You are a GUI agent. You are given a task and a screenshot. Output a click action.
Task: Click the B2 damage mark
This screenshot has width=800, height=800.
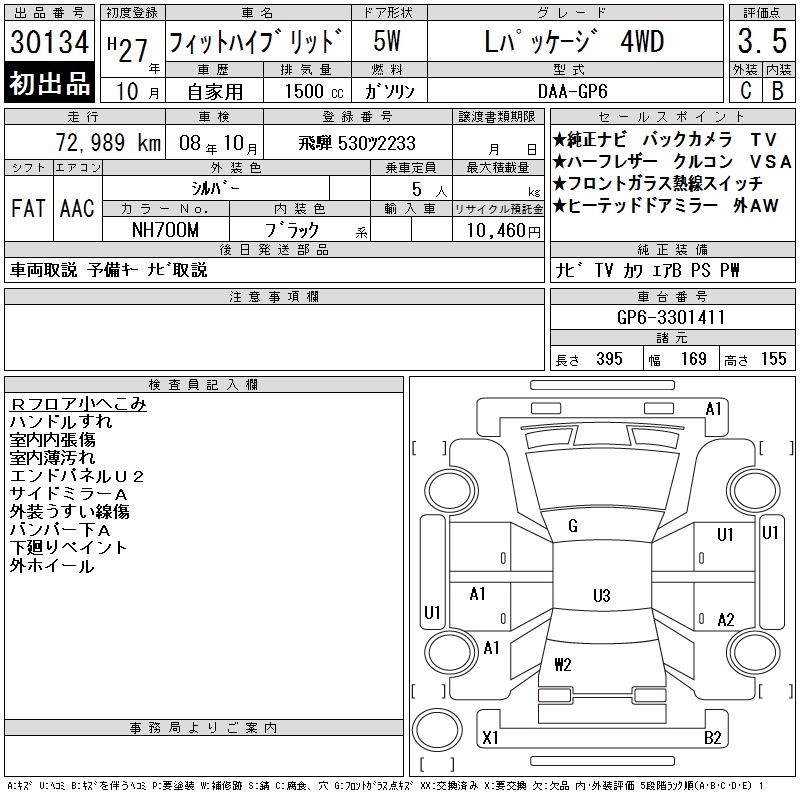tap(713, 738)
